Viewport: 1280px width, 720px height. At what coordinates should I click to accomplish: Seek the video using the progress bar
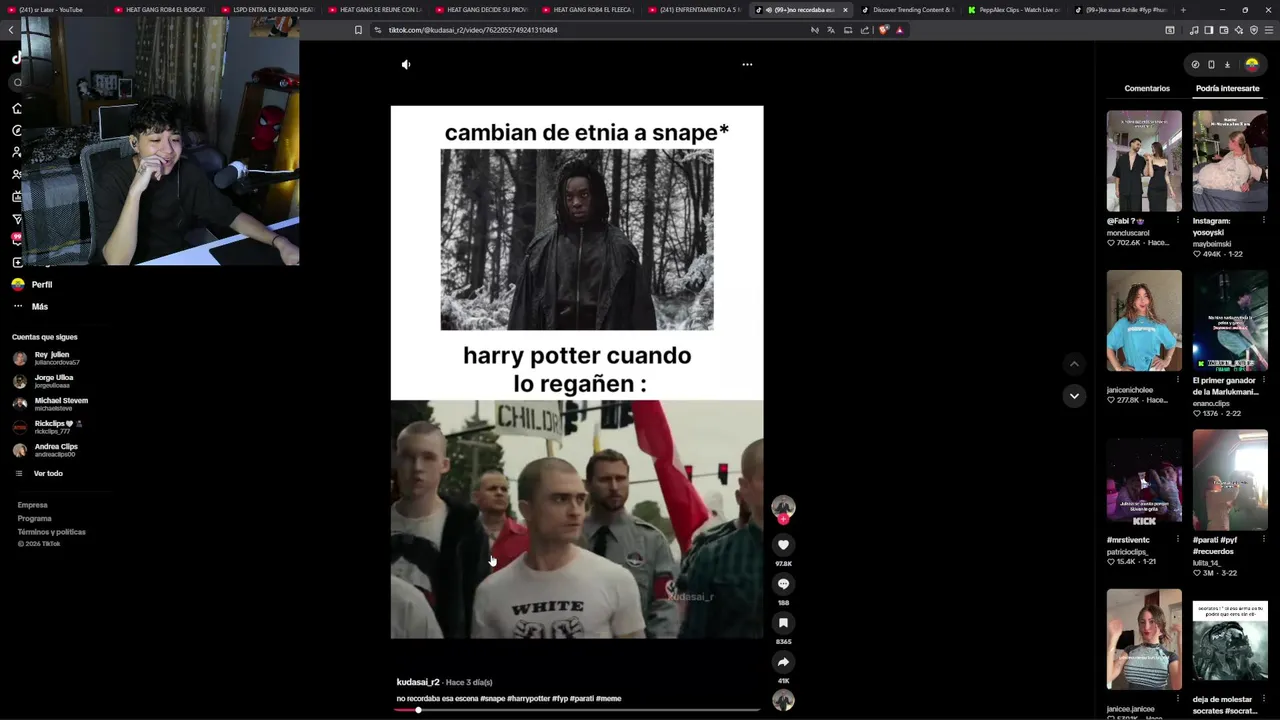(577, 710)
